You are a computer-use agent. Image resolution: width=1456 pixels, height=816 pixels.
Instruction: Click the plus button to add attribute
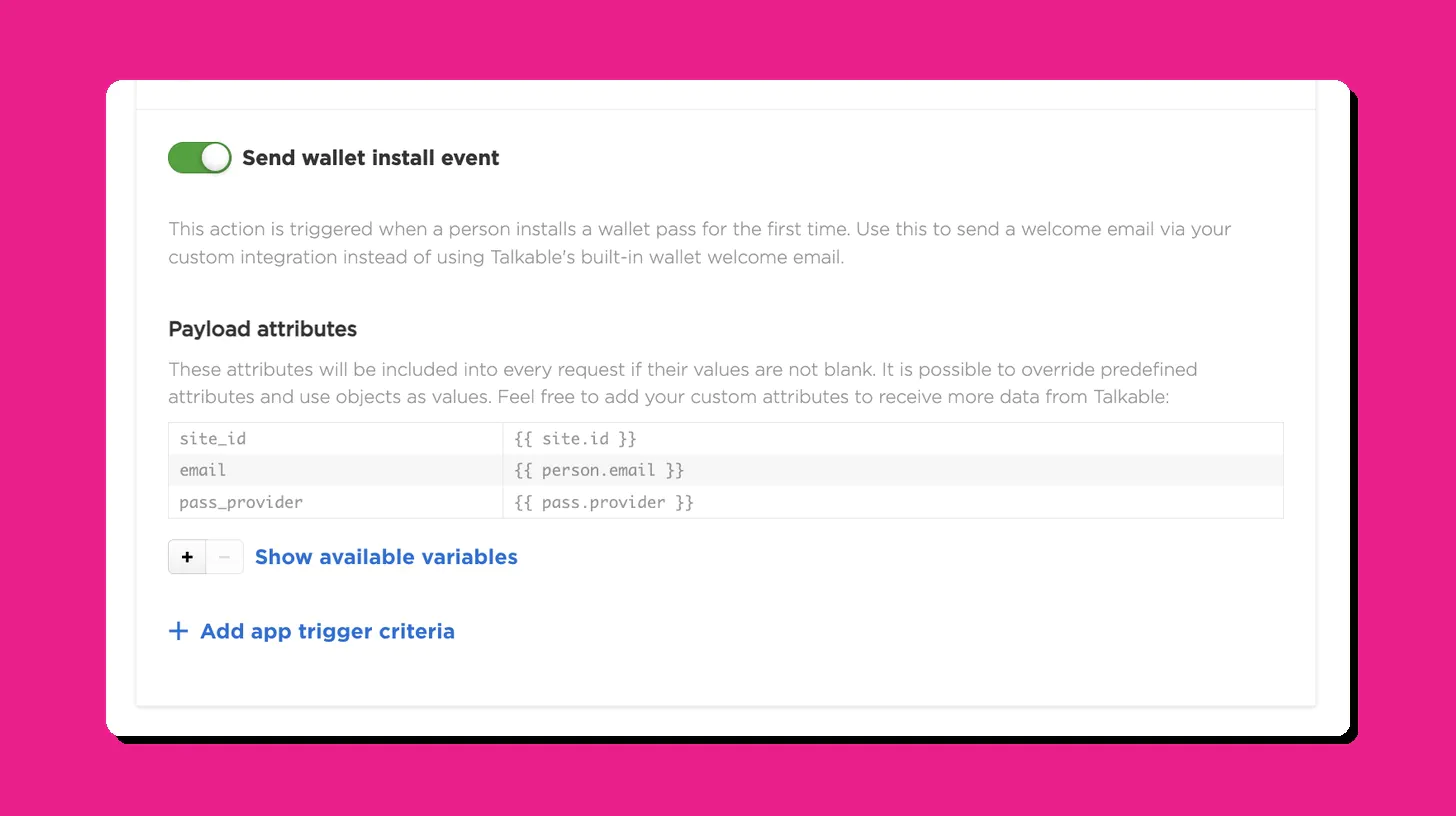tap(187, 557)
